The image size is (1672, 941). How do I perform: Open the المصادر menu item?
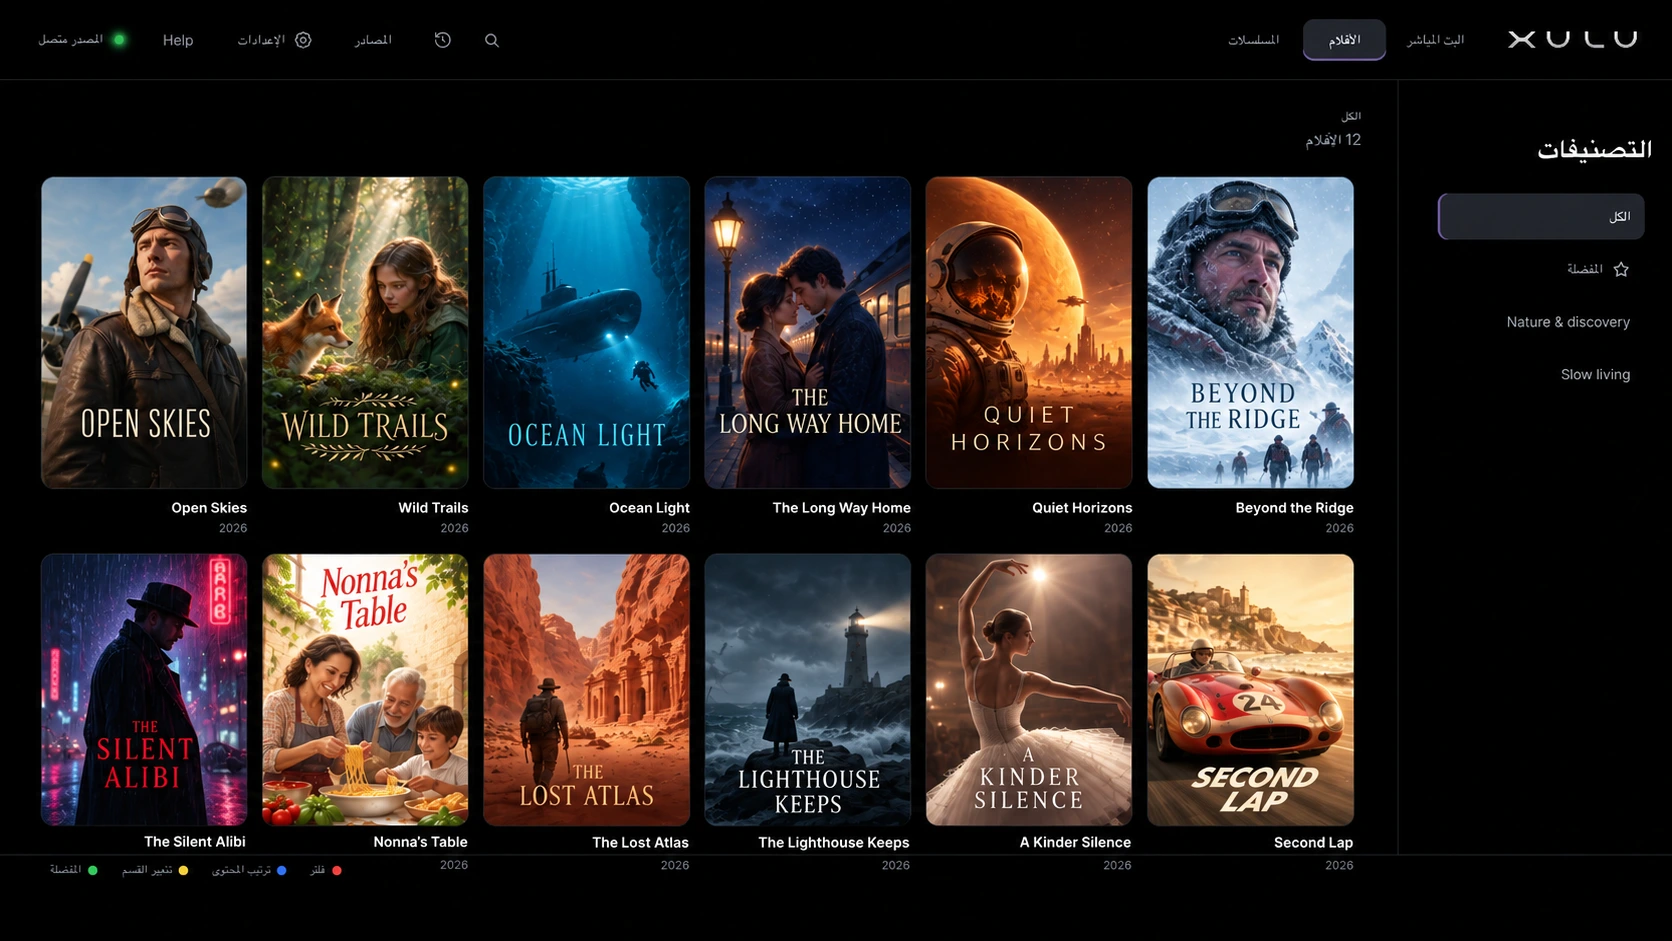[373, 40]
